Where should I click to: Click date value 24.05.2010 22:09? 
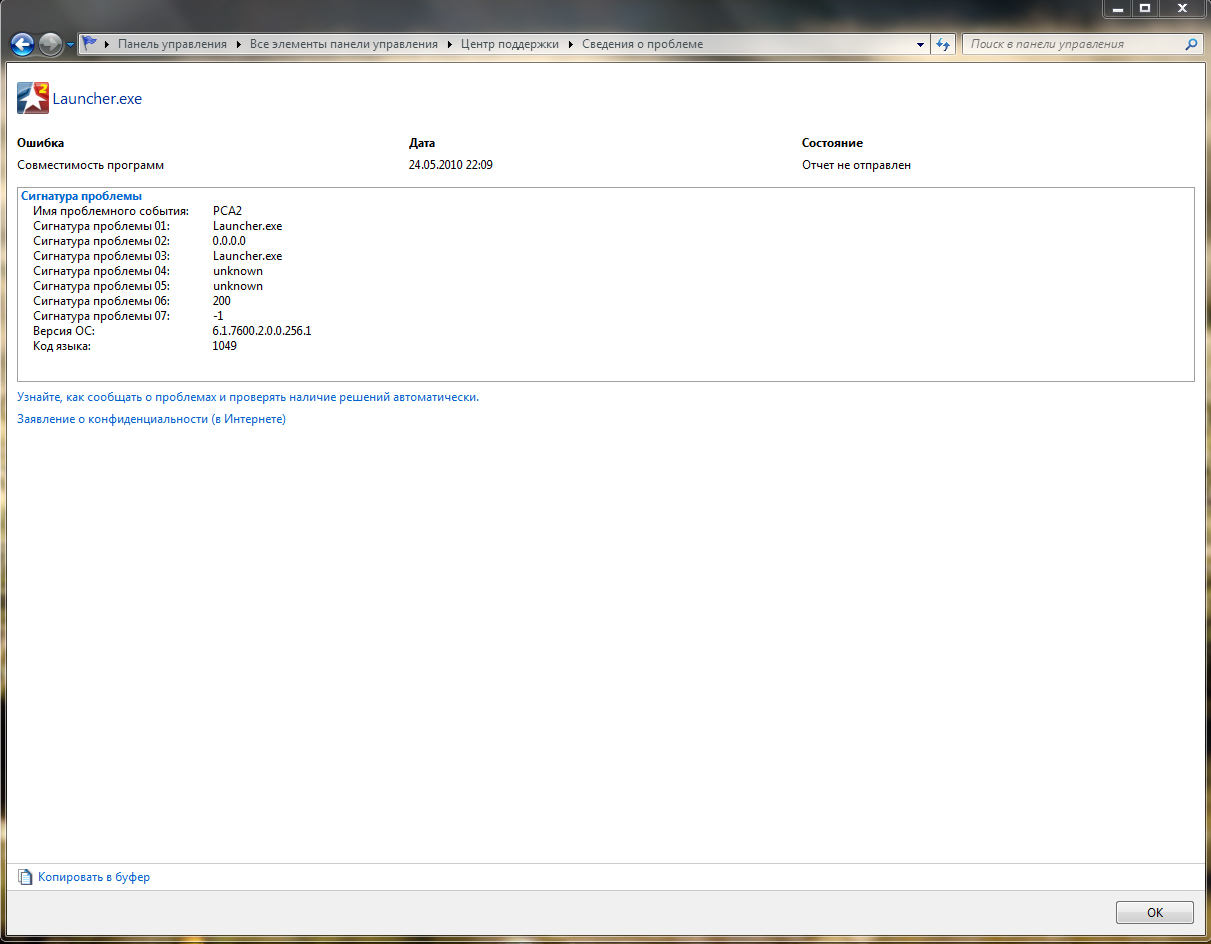[451, 165]
